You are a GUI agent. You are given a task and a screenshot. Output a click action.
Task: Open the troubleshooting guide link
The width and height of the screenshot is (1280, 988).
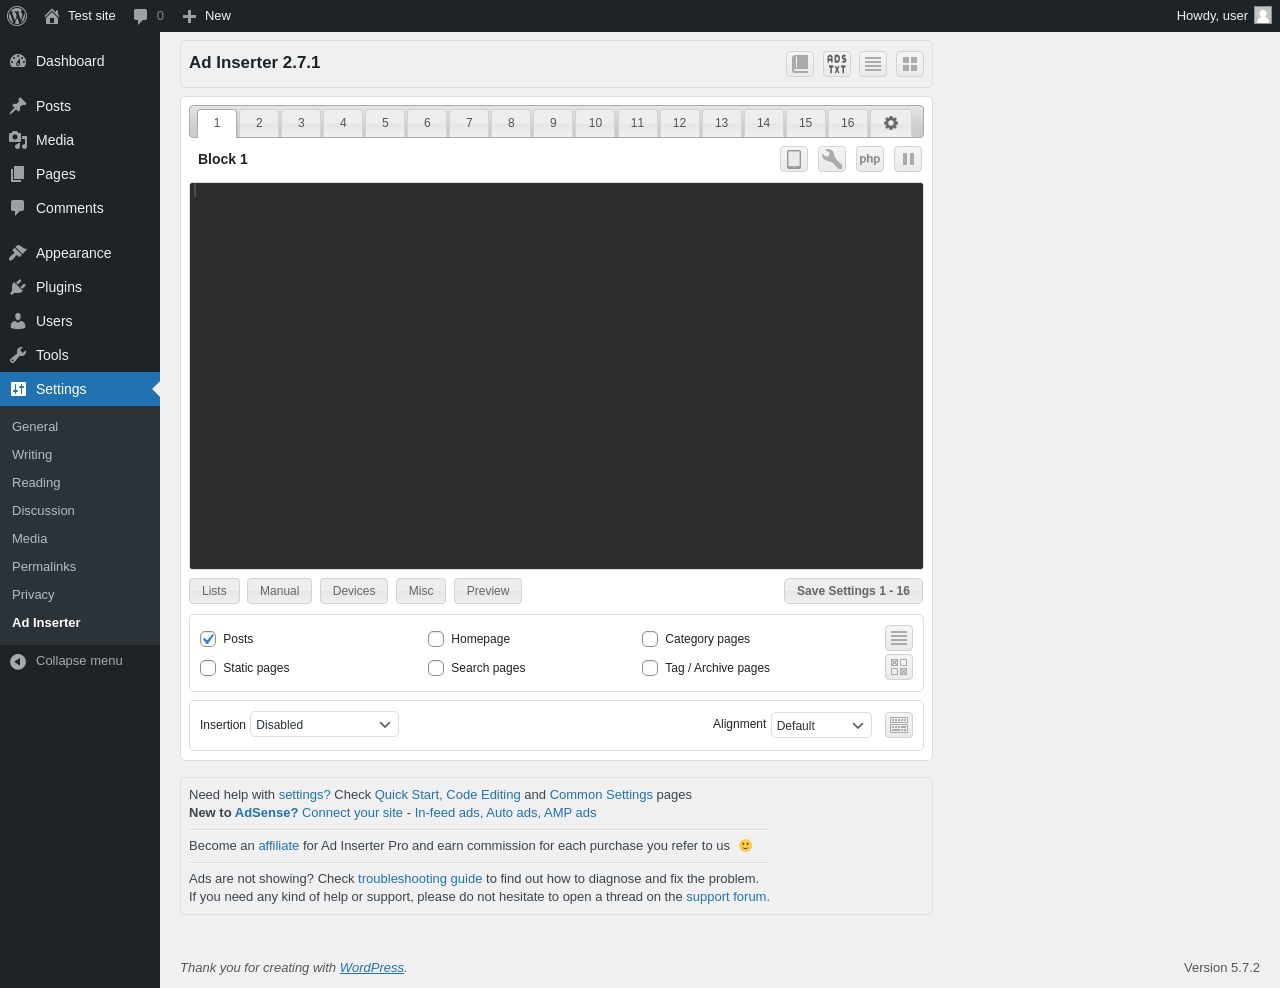pos(420,879)
